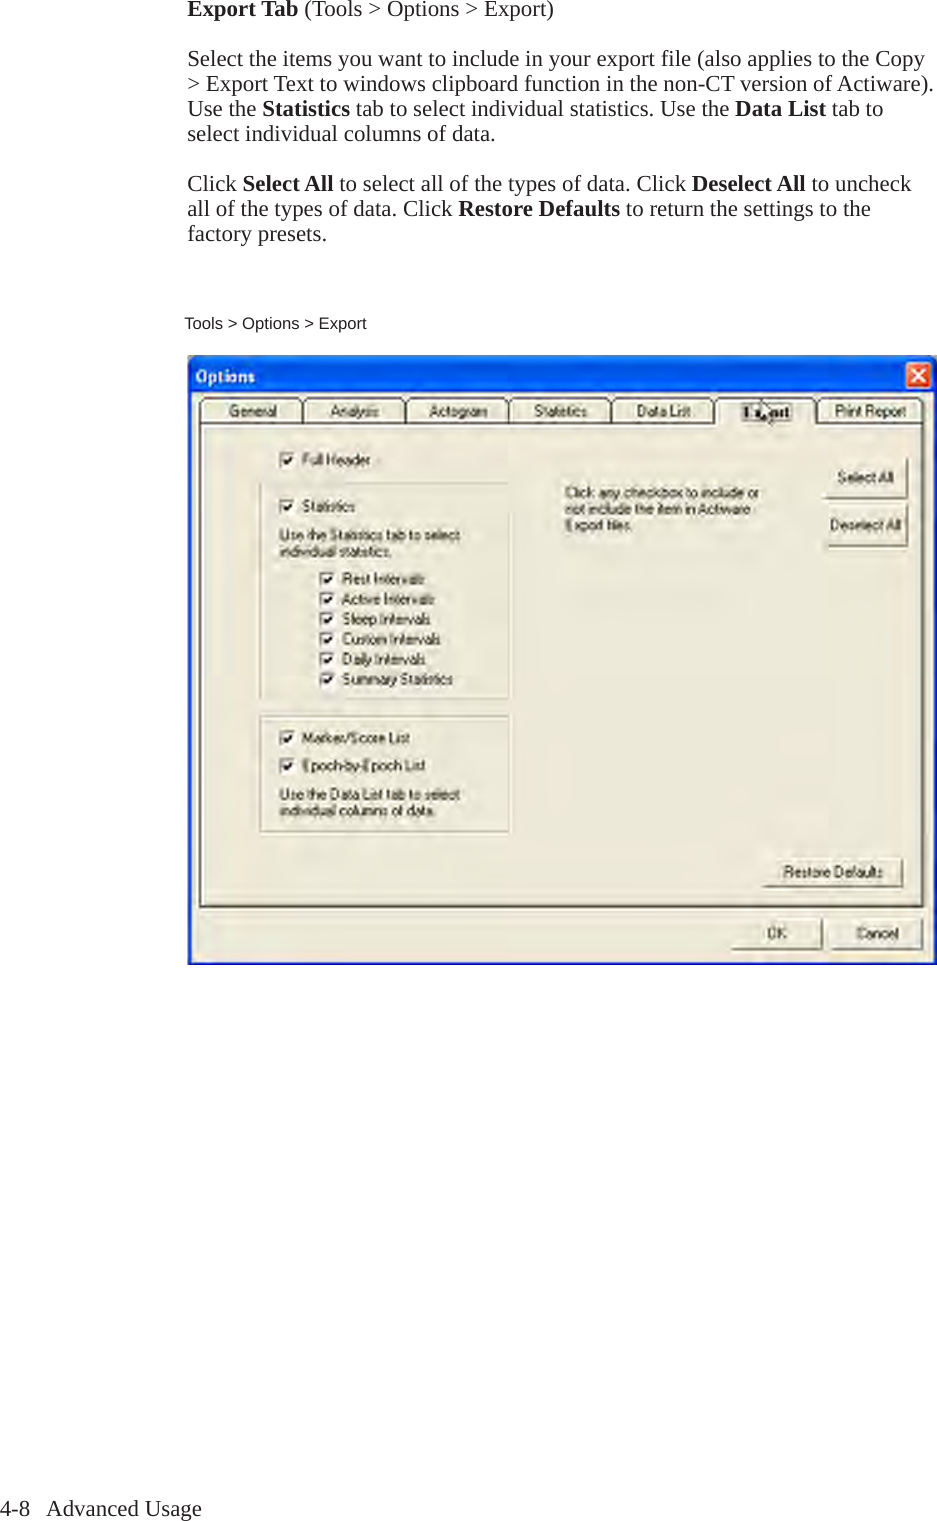The image size is (937, 1521).
Task: Disable Daily Intervals export
Action: pyautogui.click(x=326, y=659)
